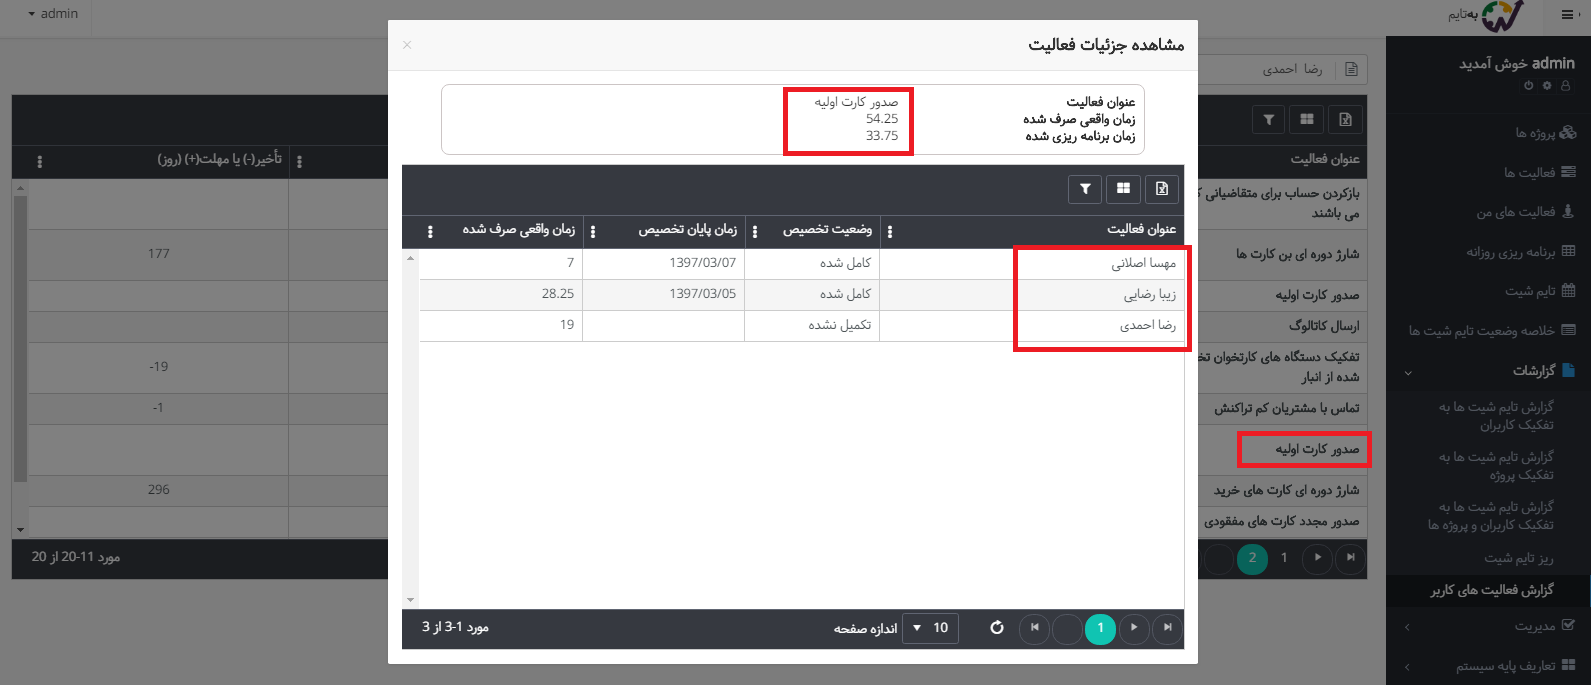Click the grid view icon in the dialog toolbar
The width and height of the screenshot is (1591, 685).
[x=1124, y=188]
